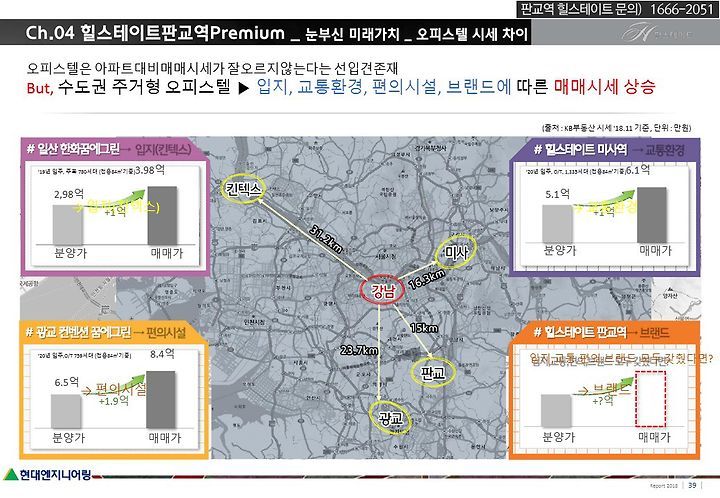
Task: Click the 1666-2051 inquiry phone banner
Action: coord(617,9)
